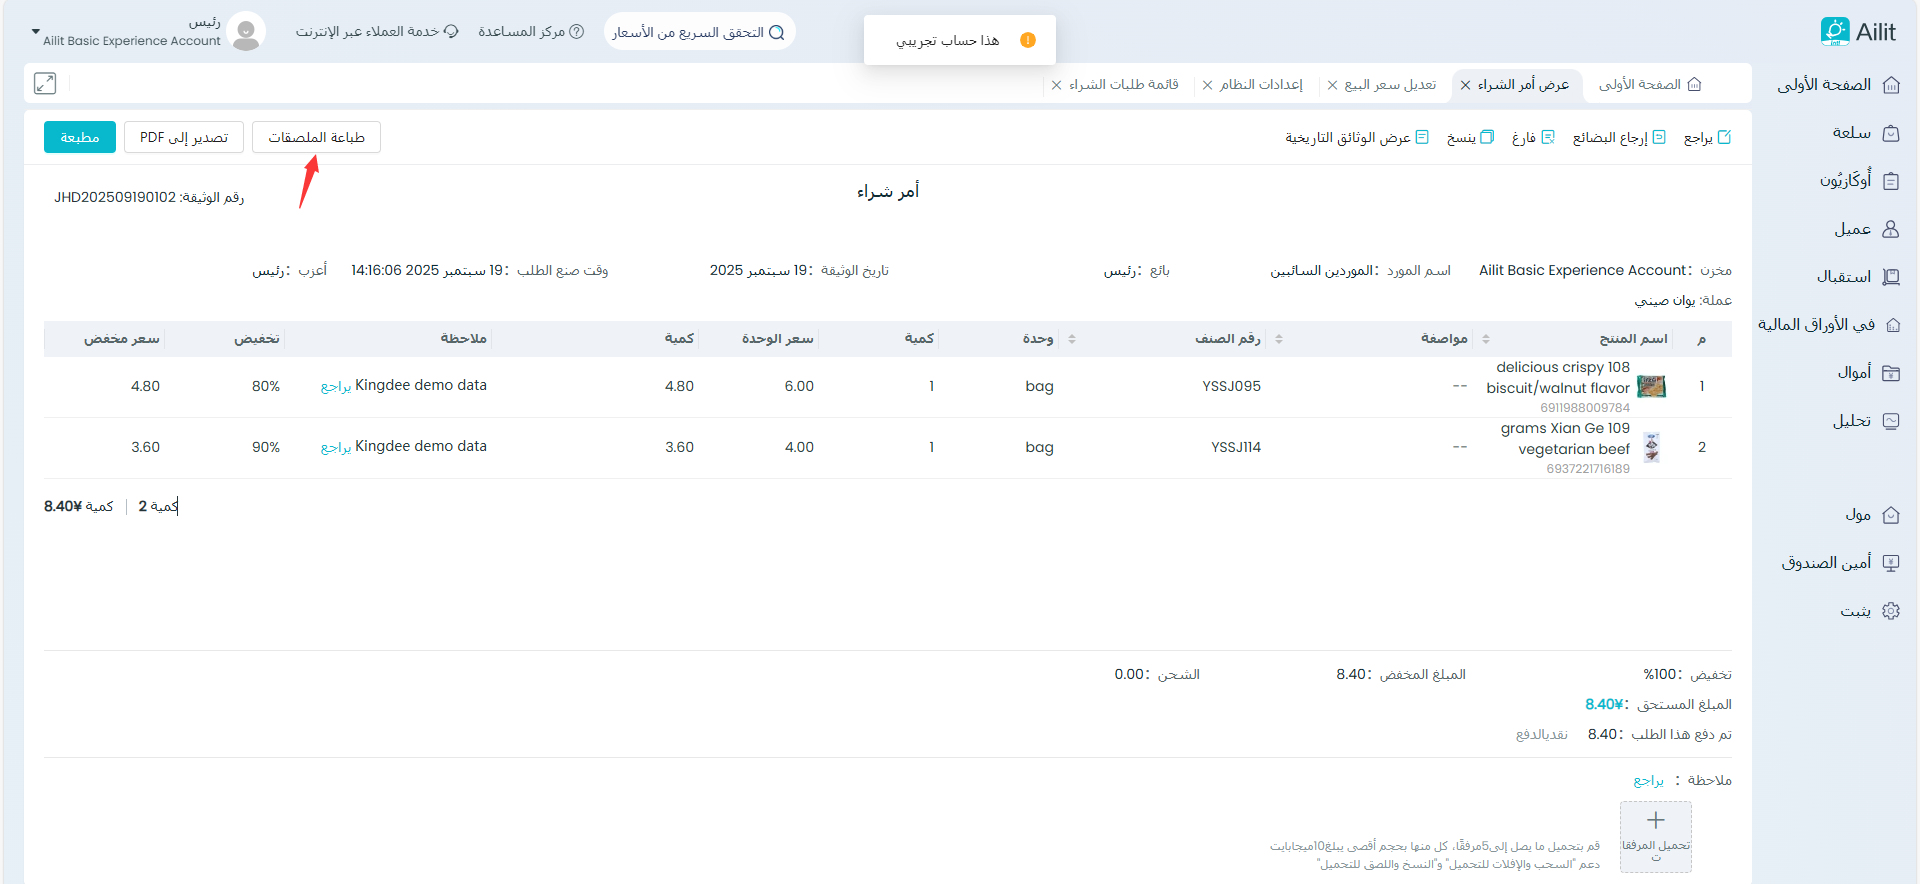Switch to تعديل سعر البيع tab
The height and width of the screenshot is (884, 1920).
click(x=1390, y=85)
